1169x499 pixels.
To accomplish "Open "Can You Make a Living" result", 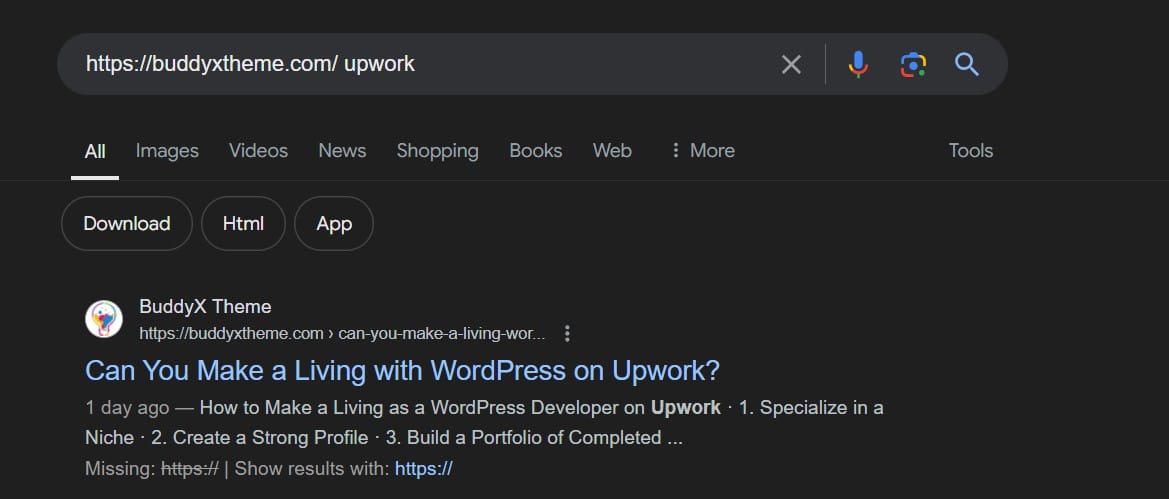I will point(402,370).
